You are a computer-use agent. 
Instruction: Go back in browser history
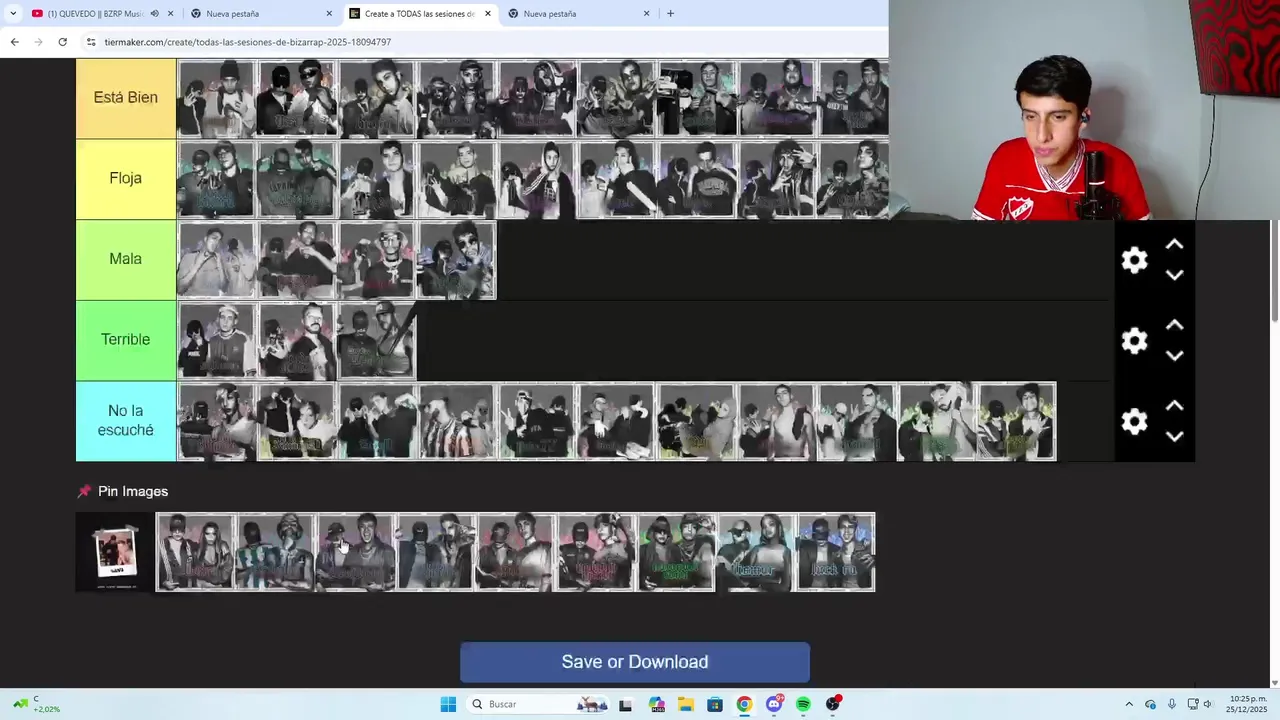click(x=14, y=42)
